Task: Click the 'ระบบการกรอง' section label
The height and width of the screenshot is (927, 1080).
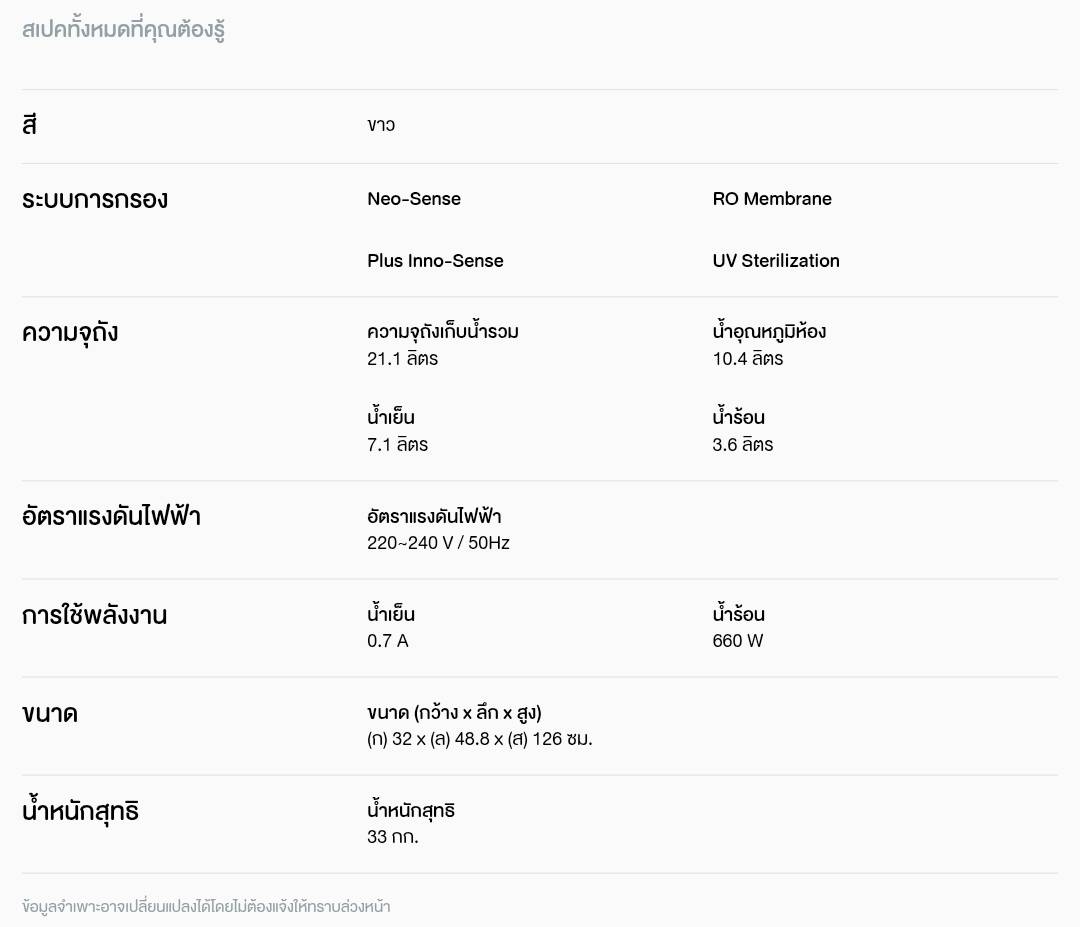Action: (95, 199)
